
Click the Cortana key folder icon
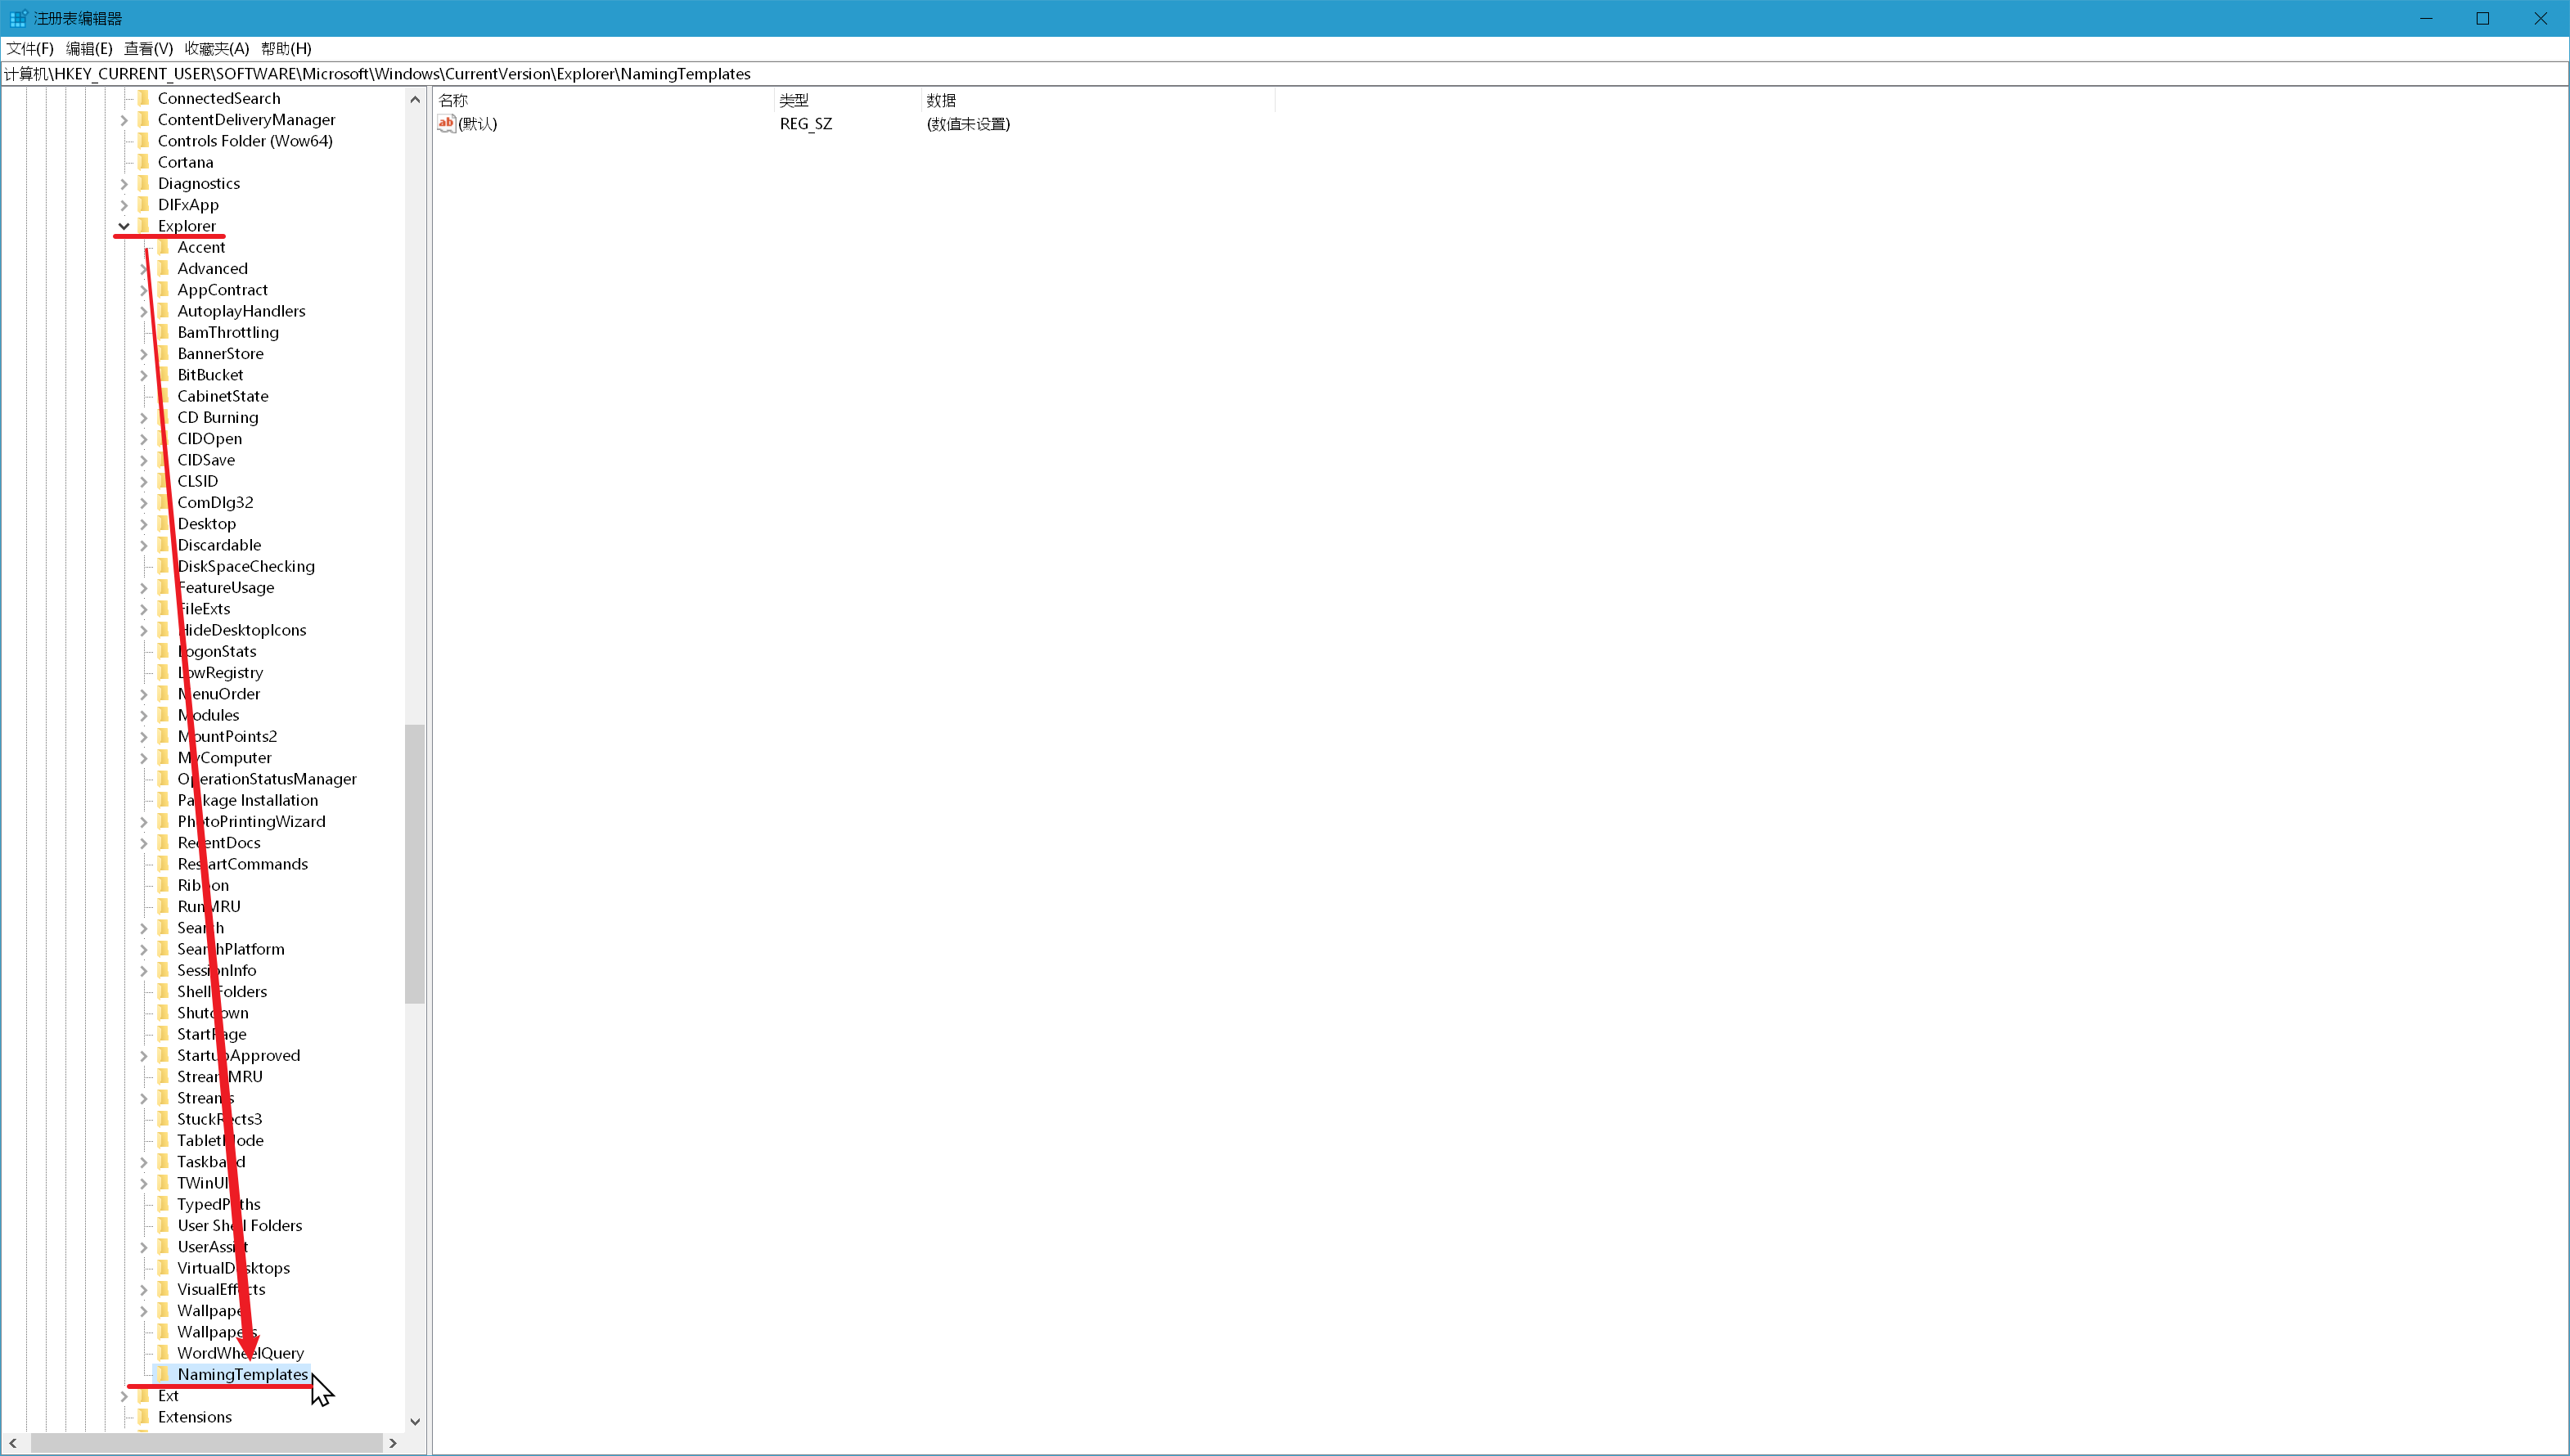point(143,162)
